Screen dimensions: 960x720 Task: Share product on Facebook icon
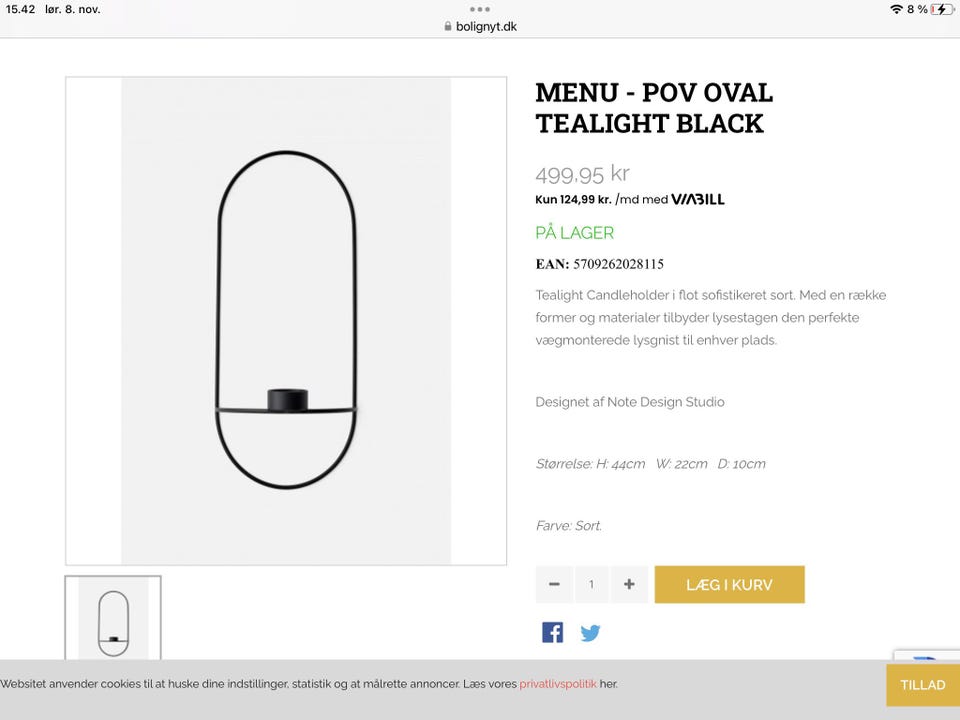pyautogui.click(x=552, y=632)
